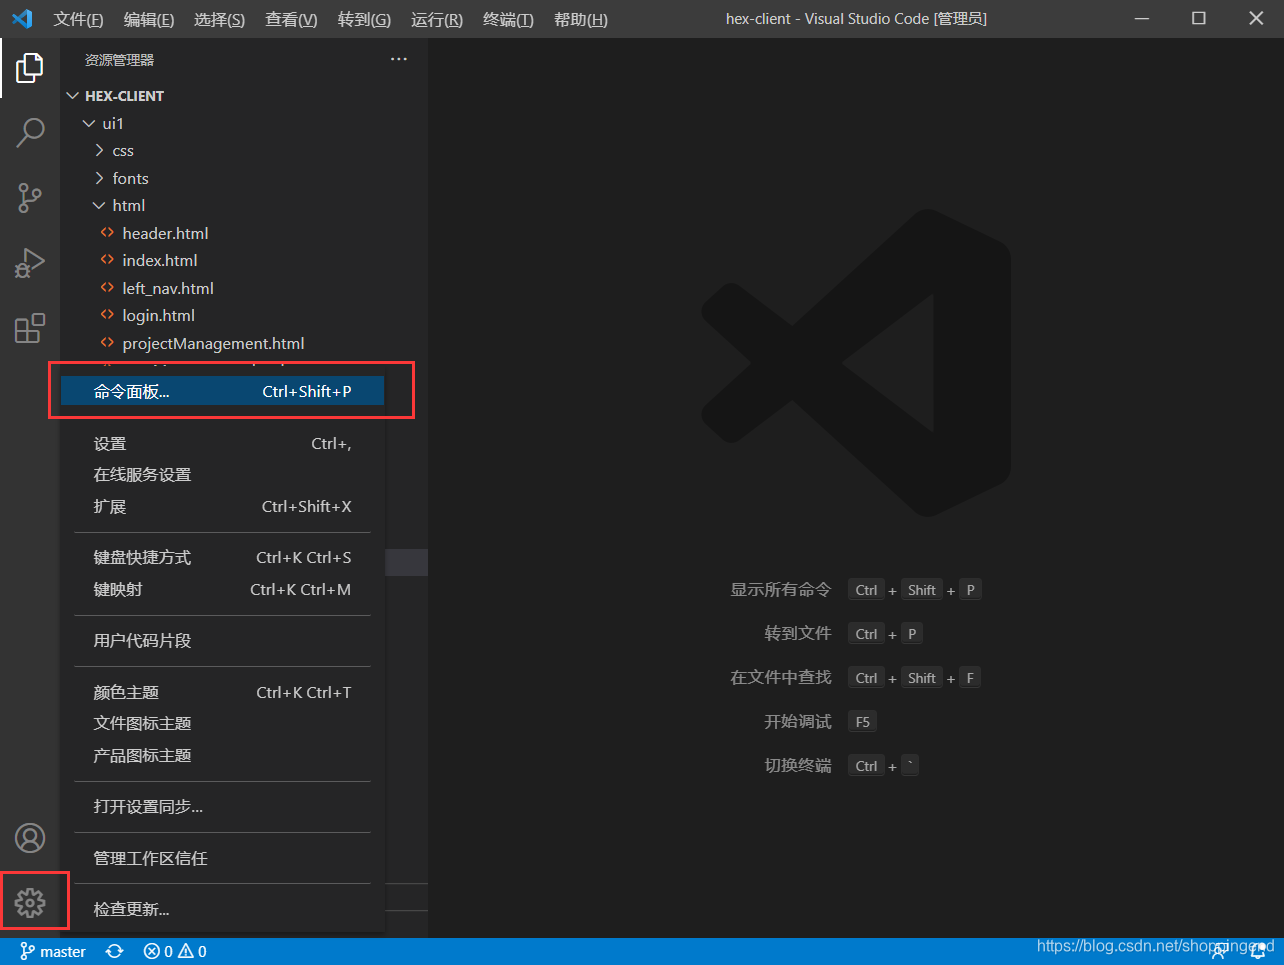The height and width of the screenshot is (965, 1284).
Task: Select 设置 from the manage menu
Action: 222,443
